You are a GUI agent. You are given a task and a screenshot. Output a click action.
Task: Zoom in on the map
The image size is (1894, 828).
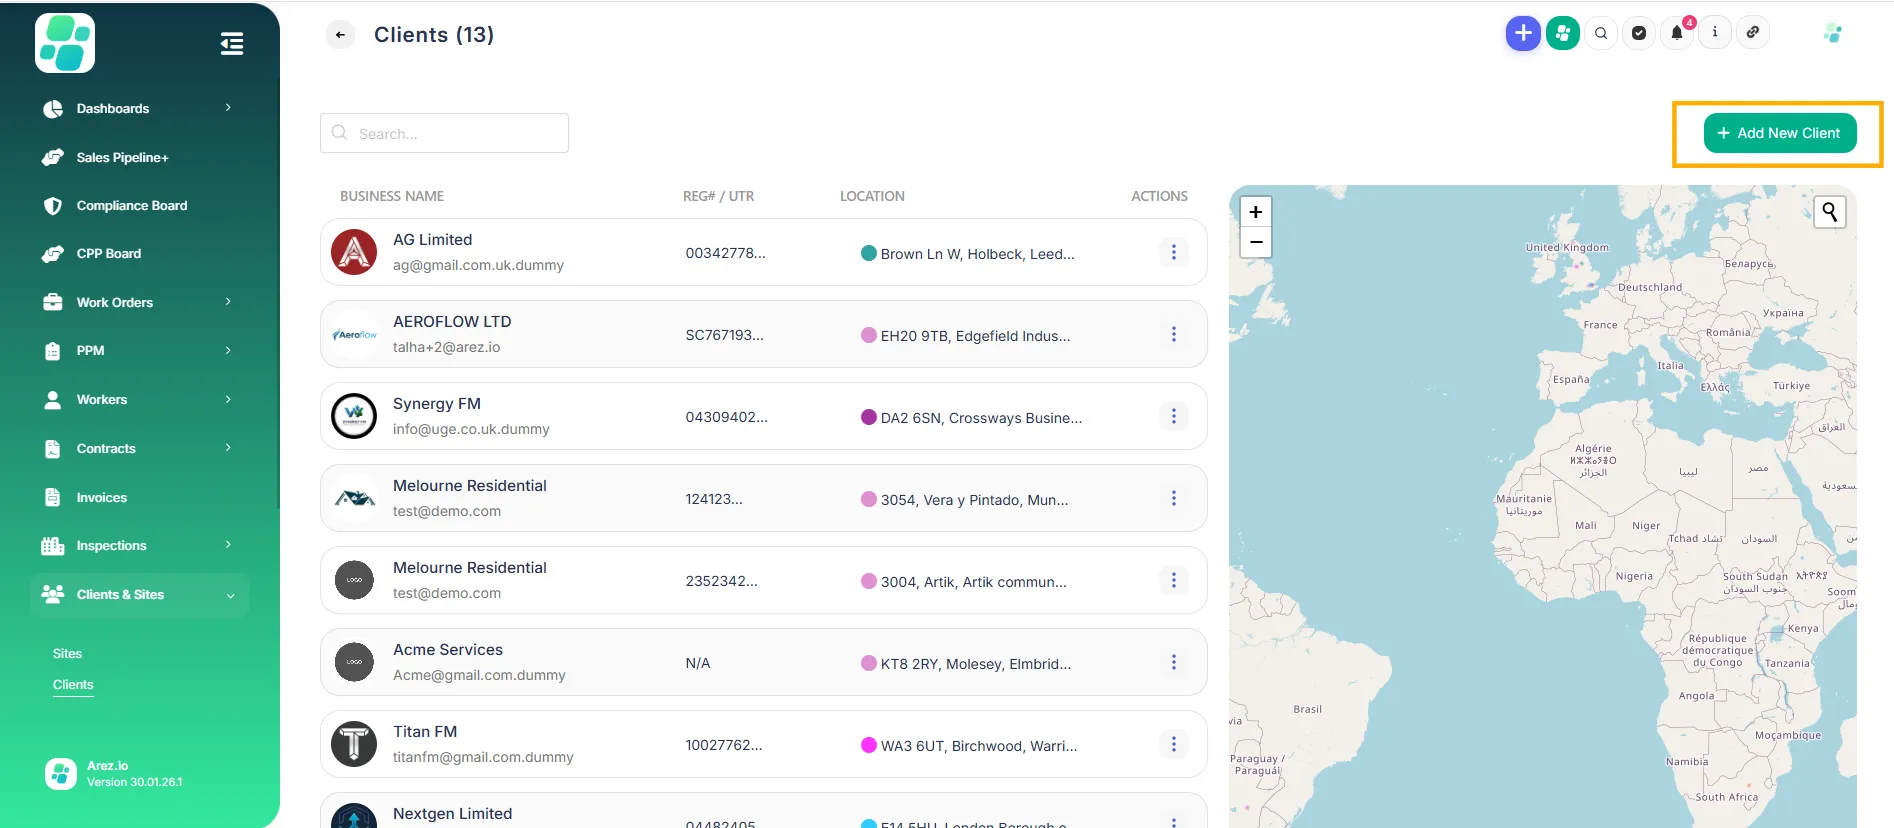click(x=1256, y=212)
